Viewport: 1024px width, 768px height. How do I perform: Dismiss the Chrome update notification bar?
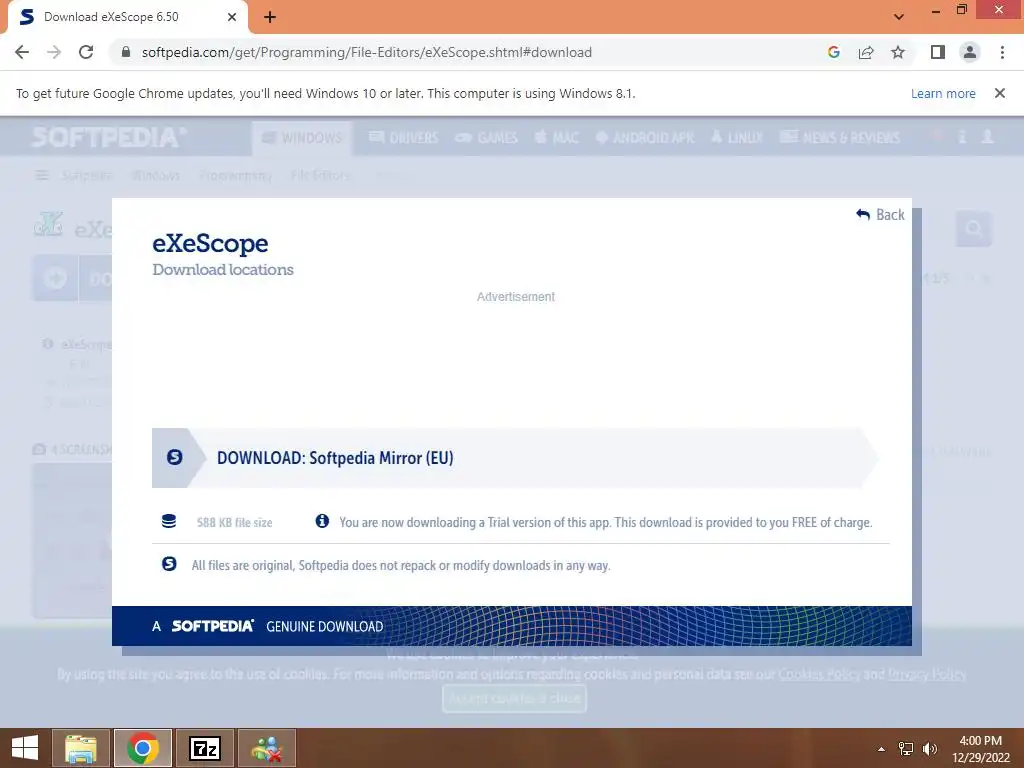(x=1000, y=93)
